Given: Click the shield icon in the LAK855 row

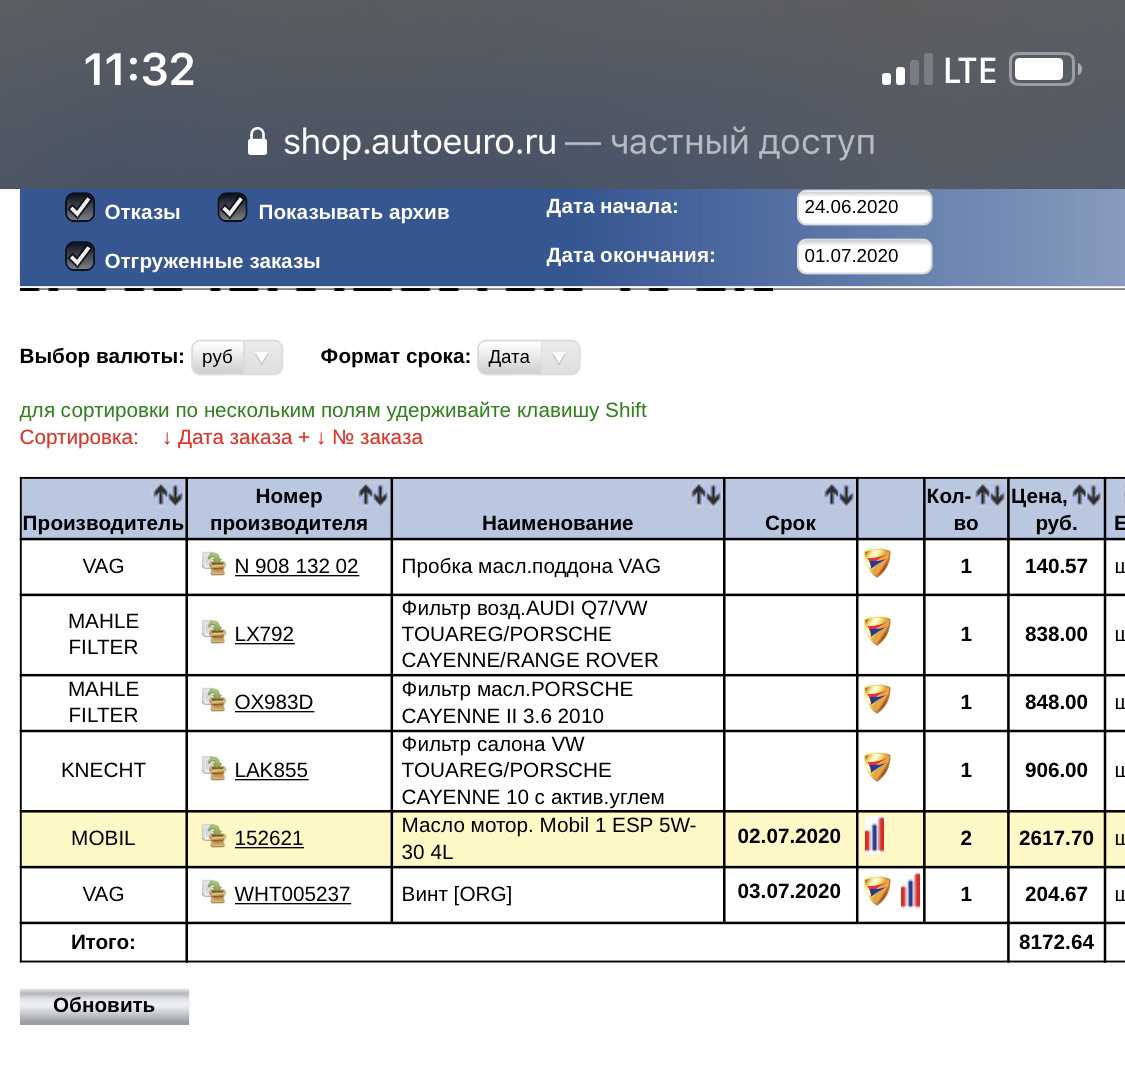Looking at the screenshot, I should click(x=877, y=767).
